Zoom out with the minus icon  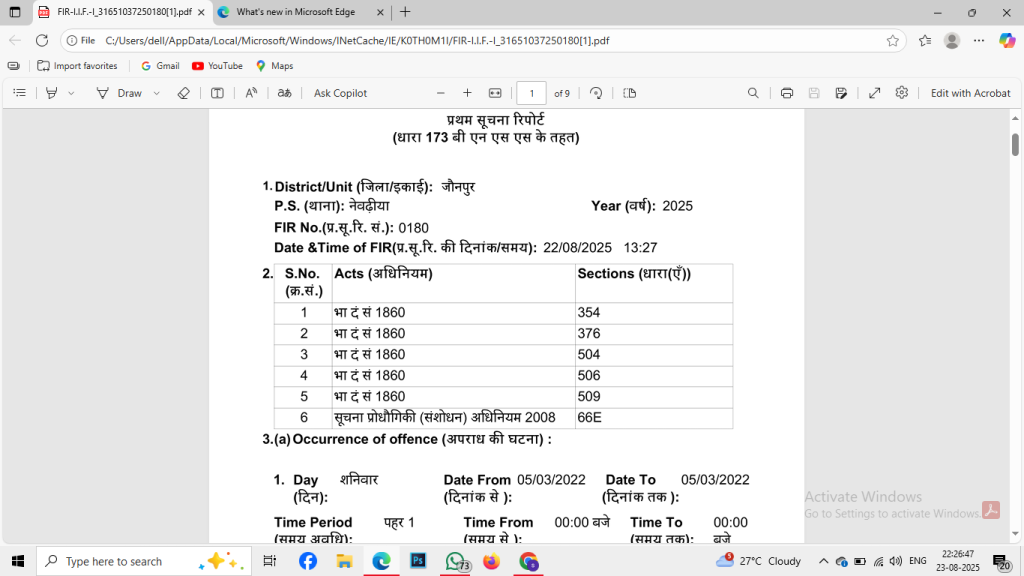pos(440,93)
